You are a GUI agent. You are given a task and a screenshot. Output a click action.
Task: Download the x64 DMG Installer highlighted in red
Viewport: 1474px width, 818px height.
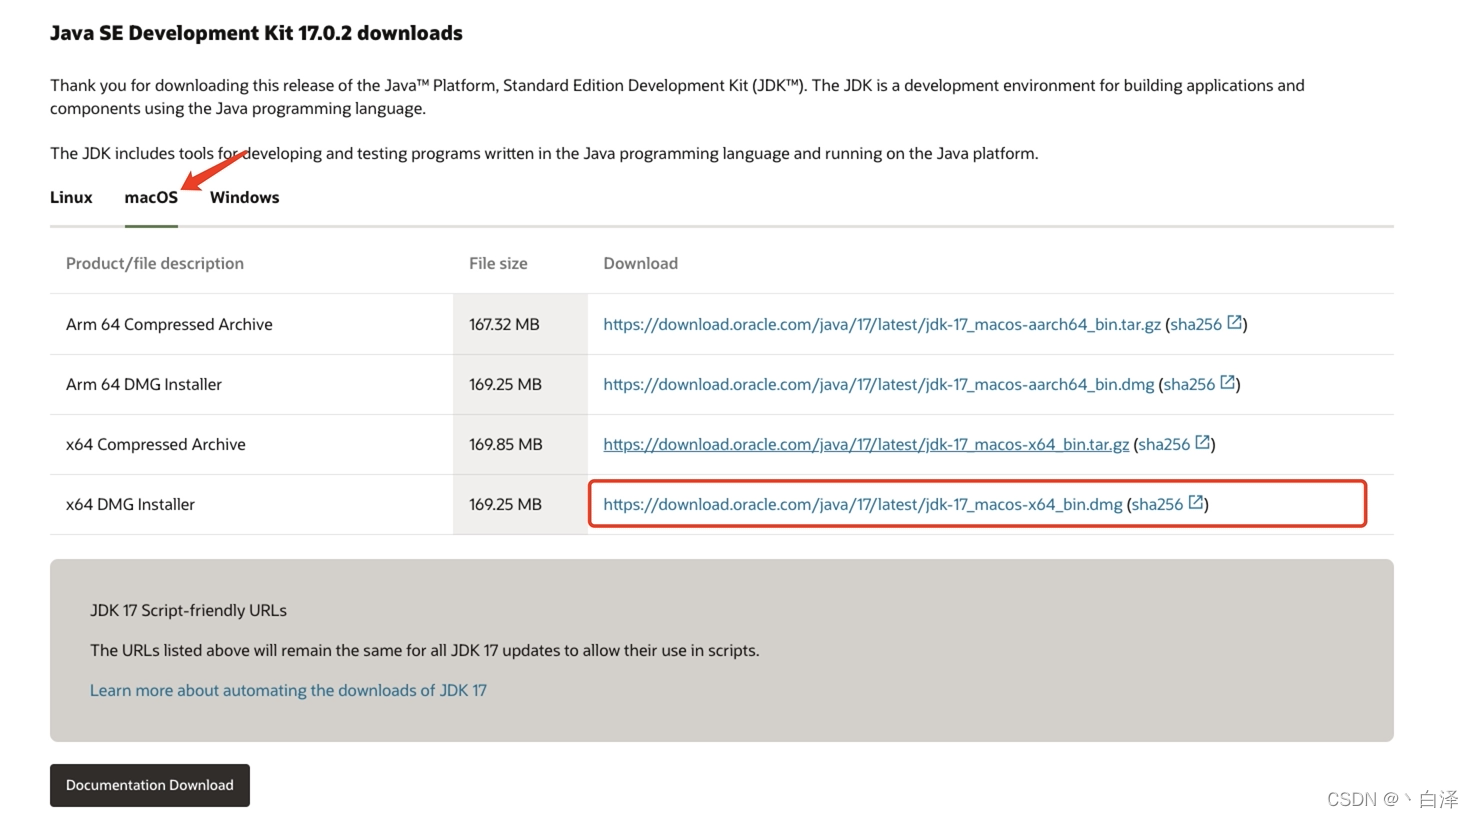click(860, 504)
